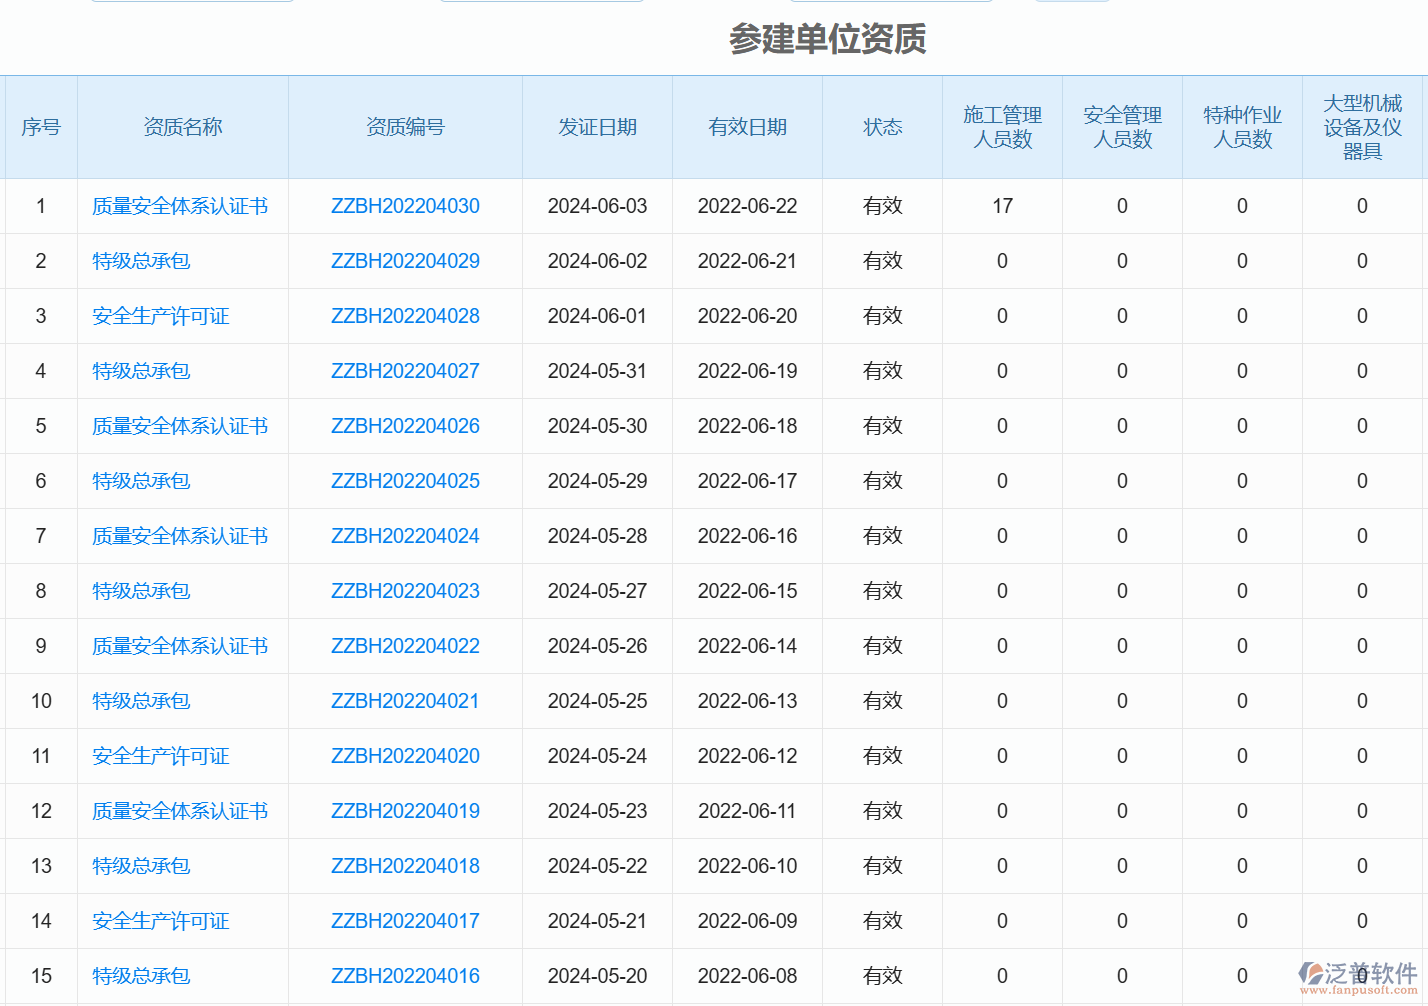Image resolution: width=1428 pixels, height=1006 pixels.
Task: Click the 大型机械设备及仪器具 column header
Action: (1362, 127)
